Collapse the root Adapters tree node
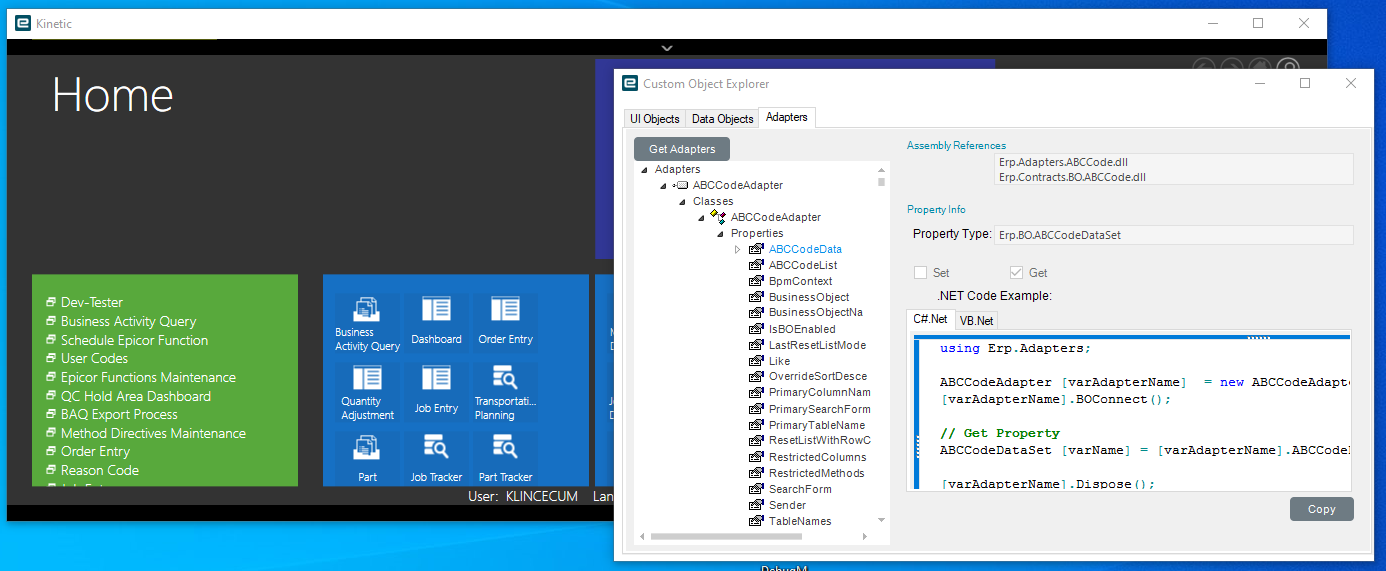The height and width of the screenshot is (571, 1386). pyautogui.click(x=644, y=170)
